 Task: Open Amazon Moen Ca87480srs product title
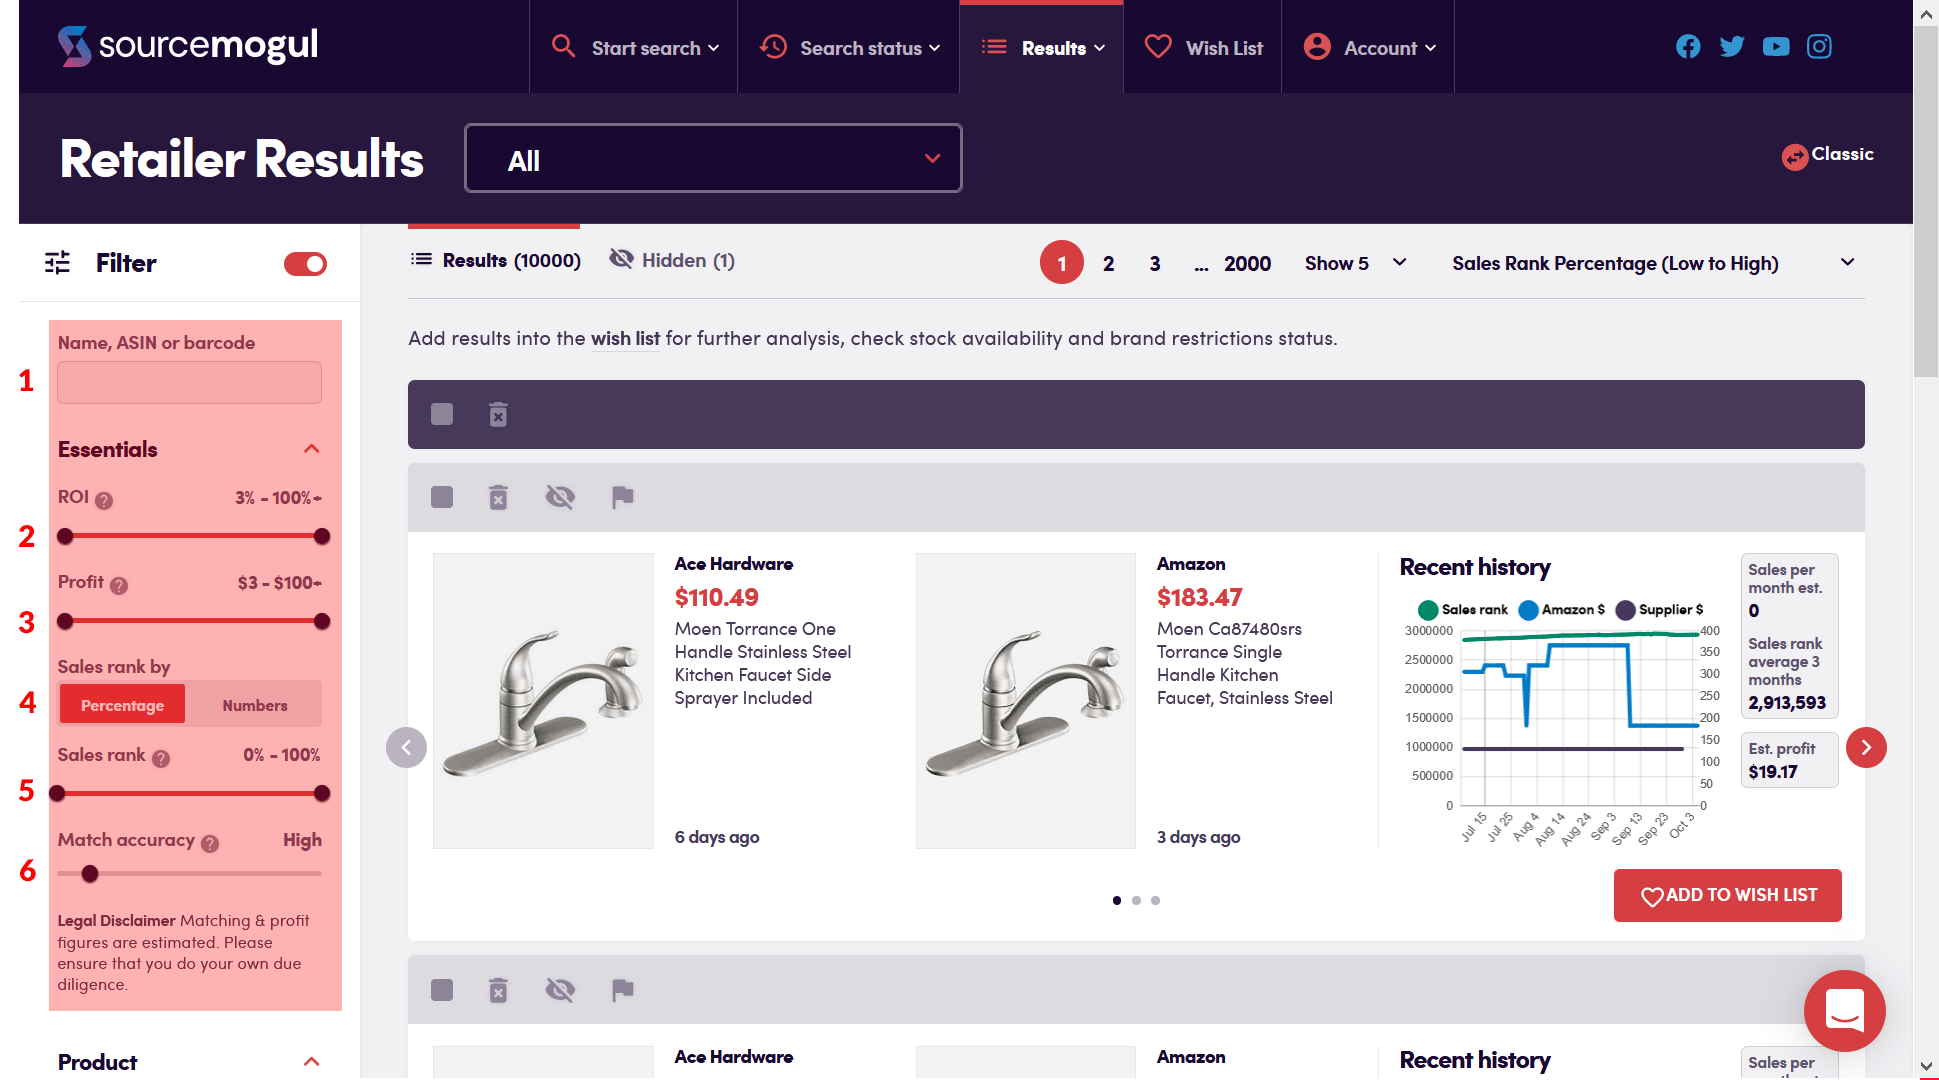1244,664
